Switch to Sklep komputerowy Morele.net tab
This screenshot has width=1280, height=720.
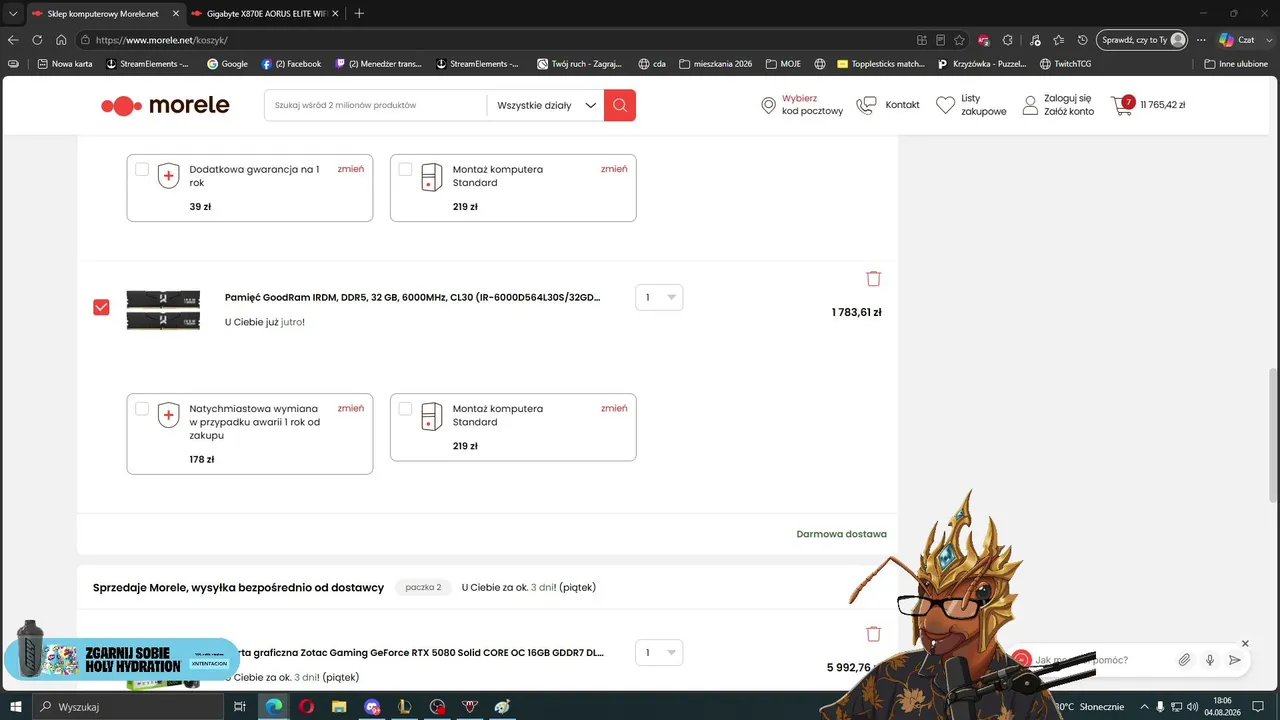(104, 13)
